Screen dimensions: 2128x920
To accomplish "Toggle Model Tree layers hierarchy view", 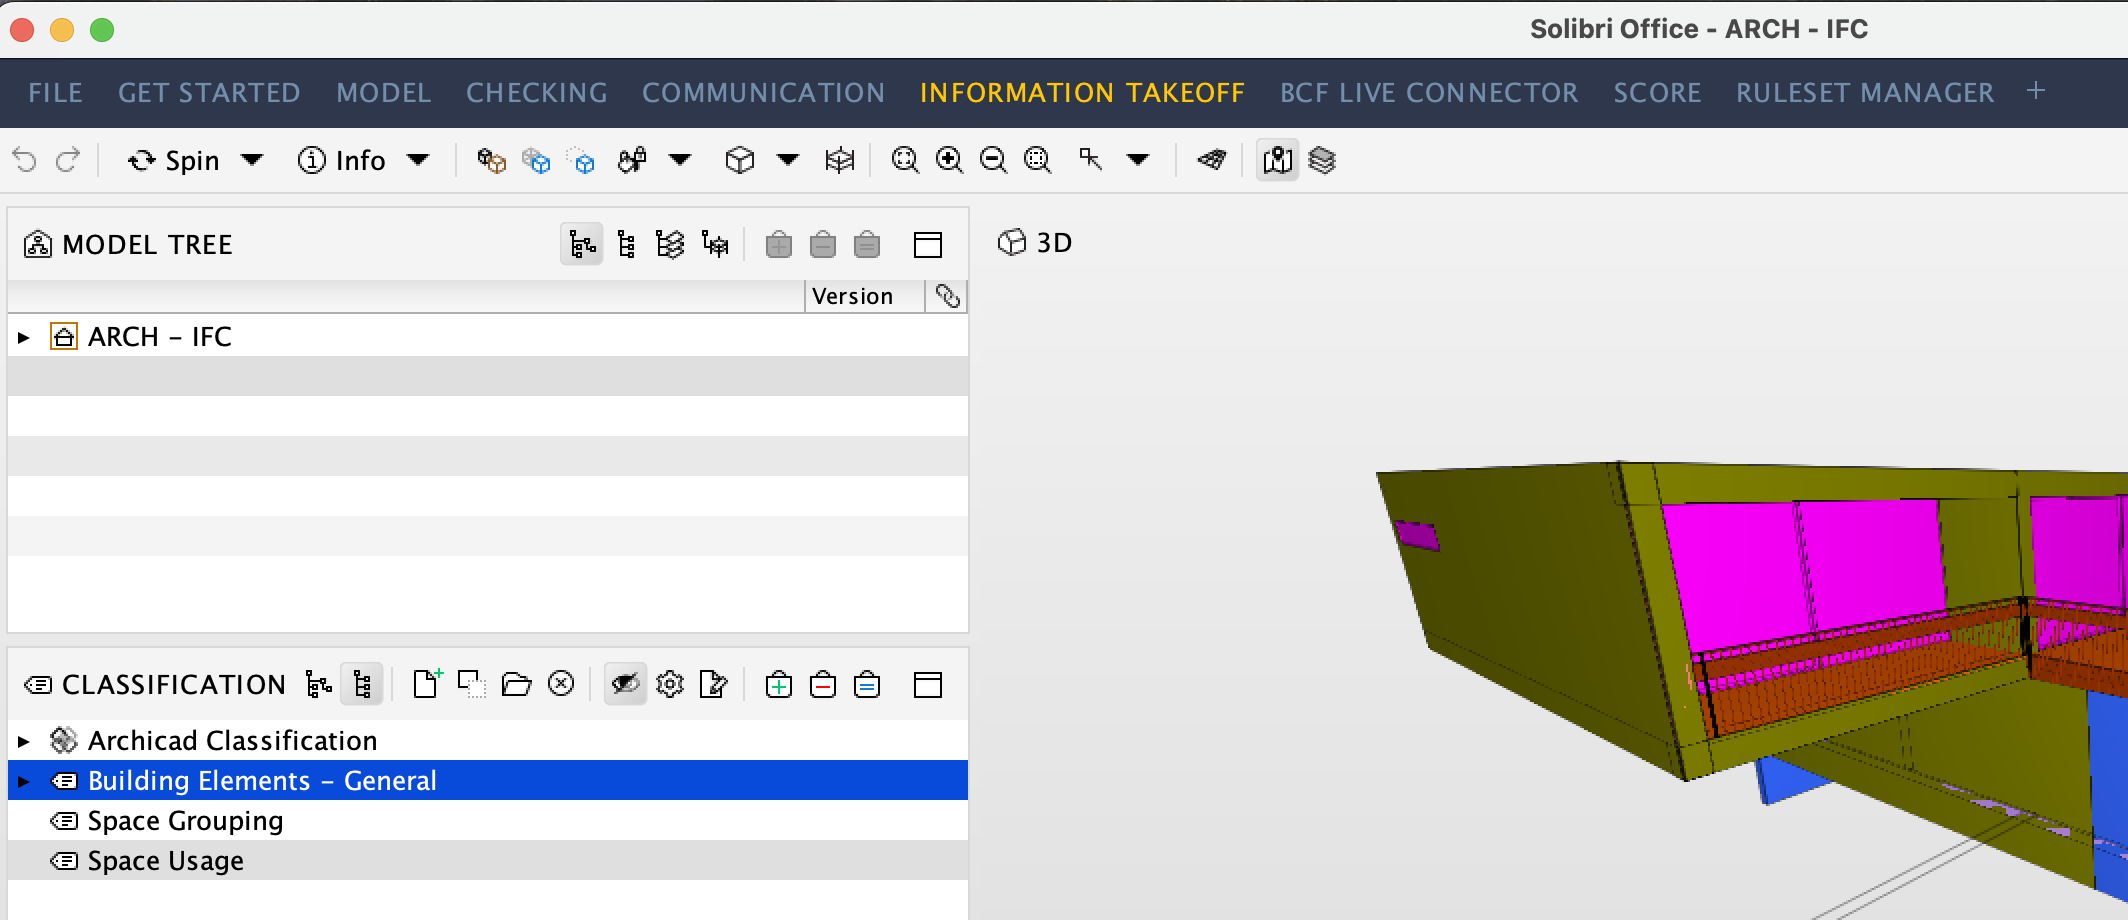I will (670, 245).
